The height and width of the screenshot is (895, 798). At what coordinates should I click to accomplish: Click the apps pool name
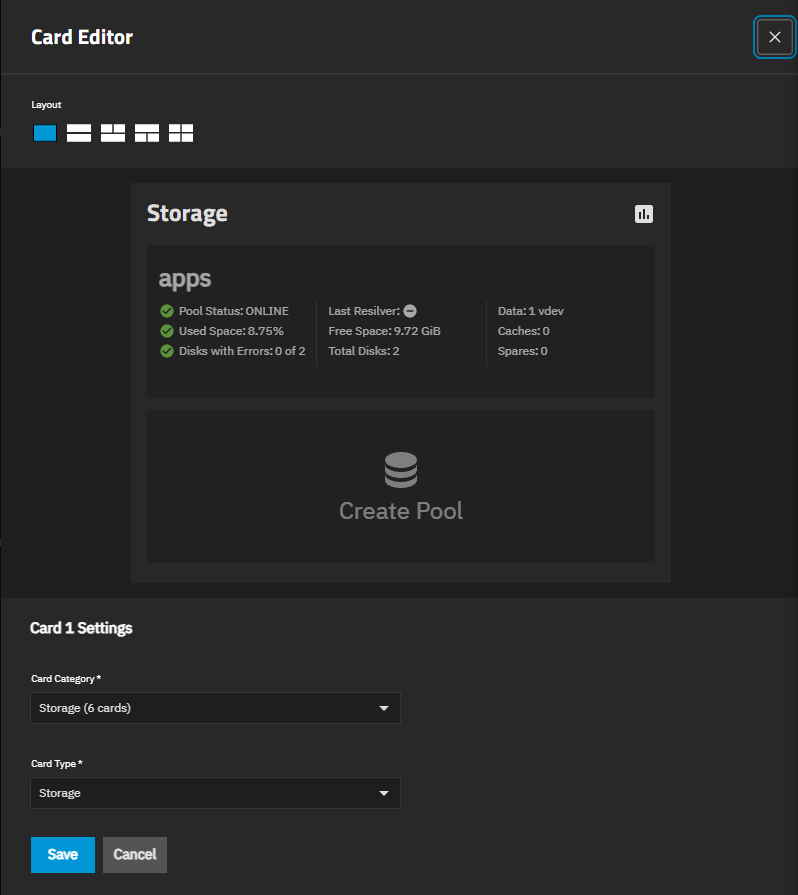tap(185, 279)
